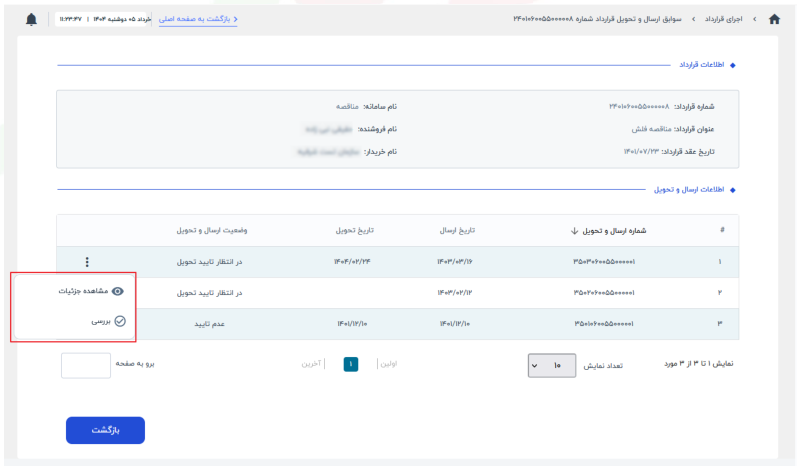Open the 'اجرای قرارداد' breadcrumb
Image resolution: width=801 pixels, height=470 pixels.
click(x=723, y=19)
